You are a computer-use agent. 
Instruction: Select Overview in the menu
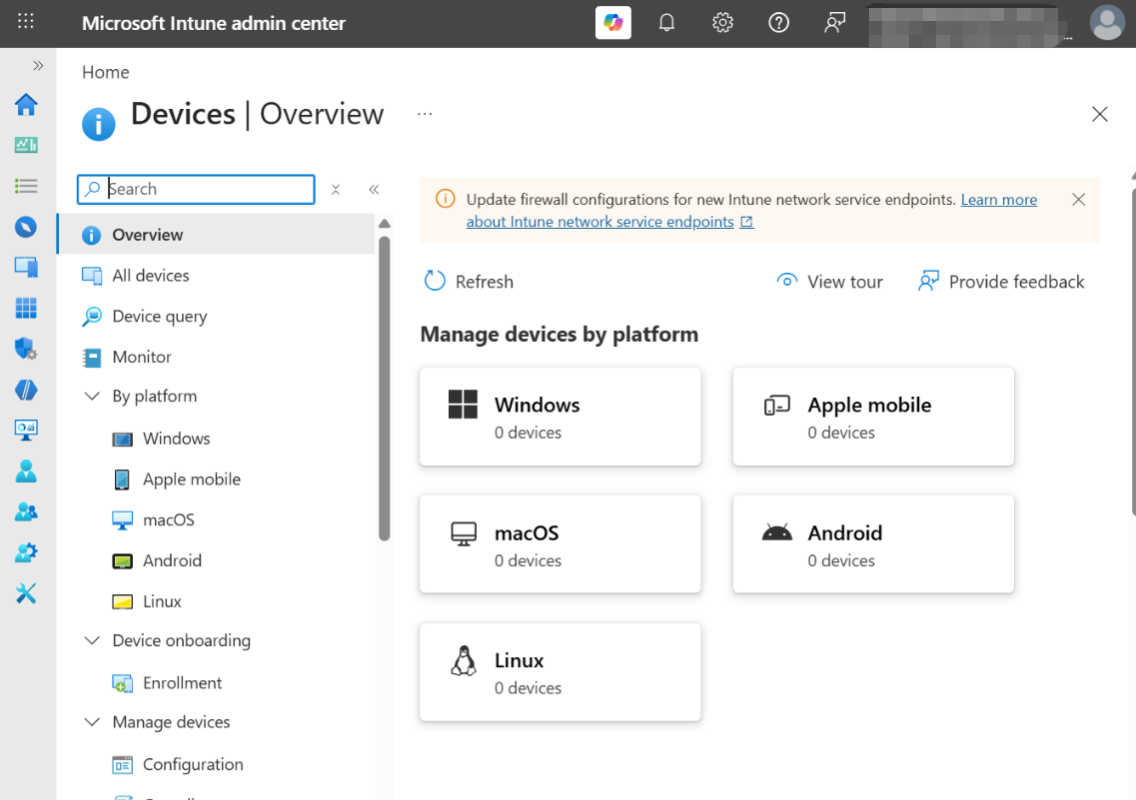click(217, 235)
